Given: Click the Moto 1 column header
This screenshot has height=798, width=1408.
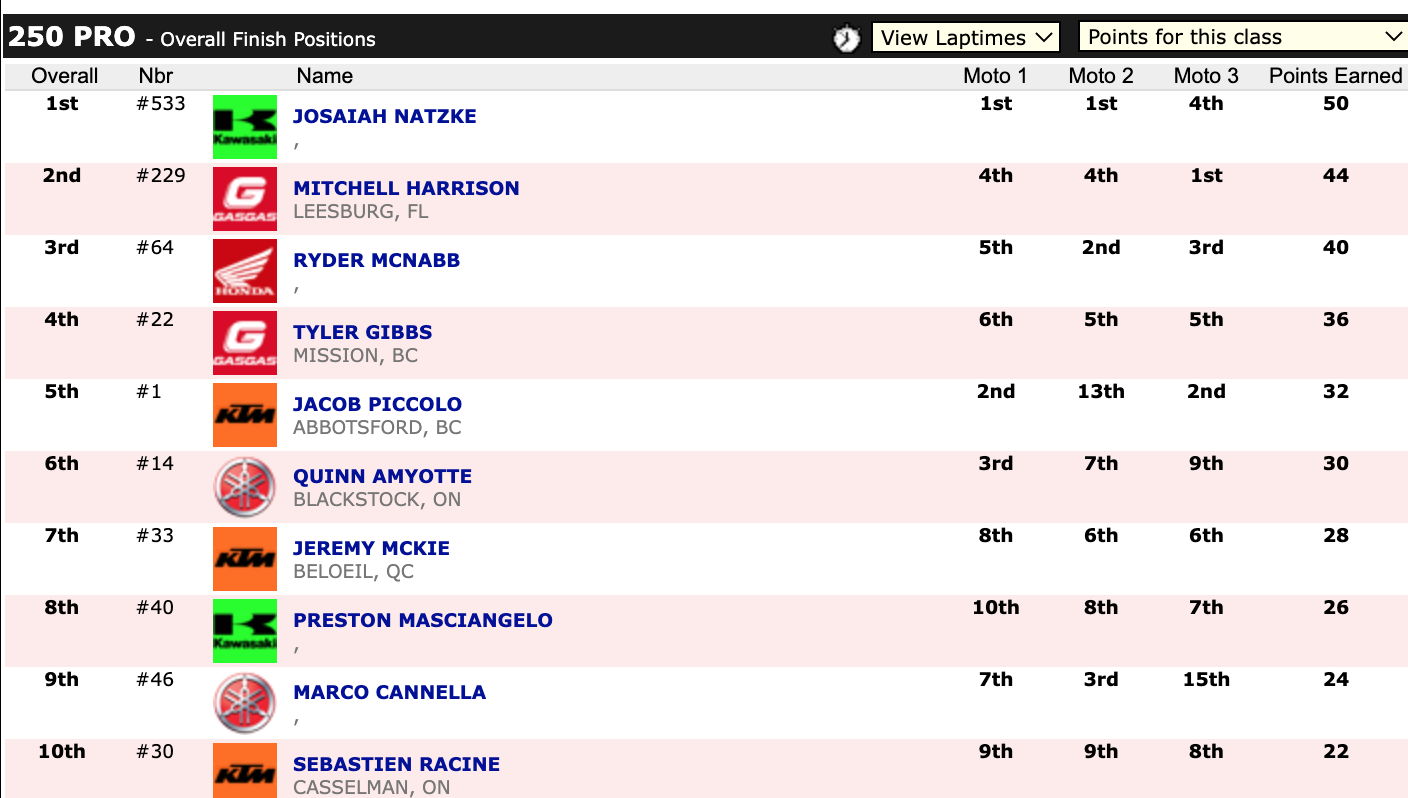Looking at the screenshot, I should coord(995,76).
